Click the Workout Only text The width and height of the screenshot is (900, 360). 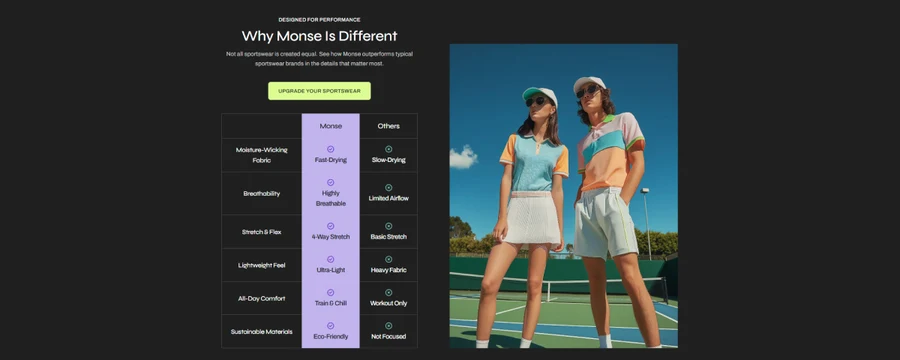(389, 303)
